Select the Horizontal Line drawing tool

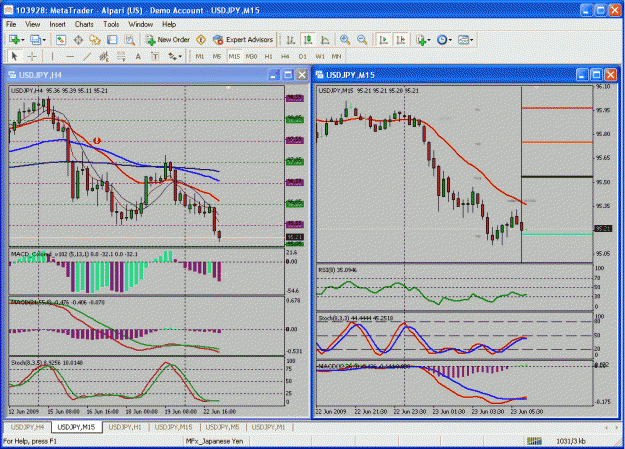(69, 56)
